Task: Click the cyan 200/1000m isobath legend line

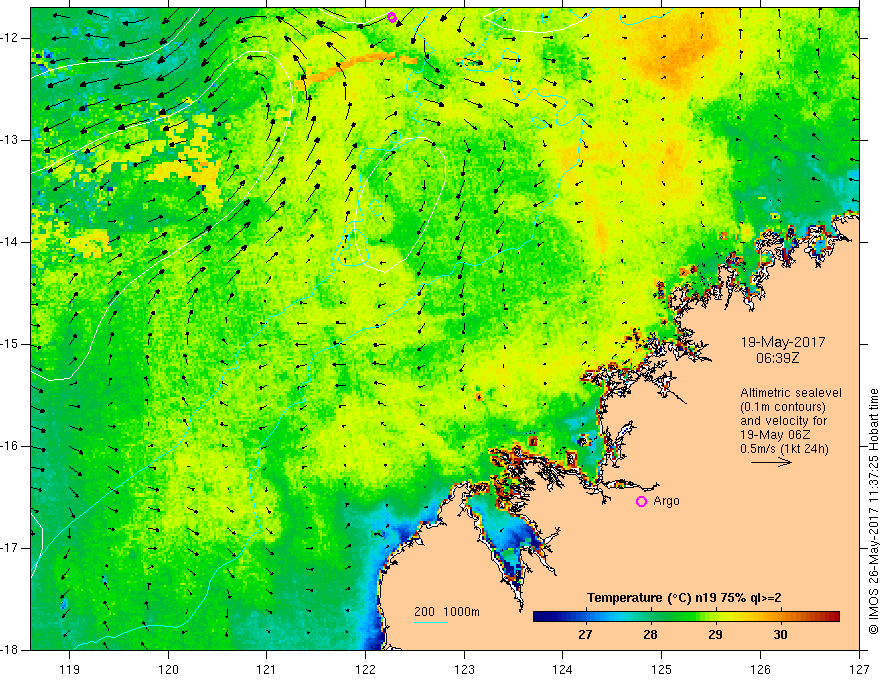Action: pyautogui.click(x=430, y=622)
